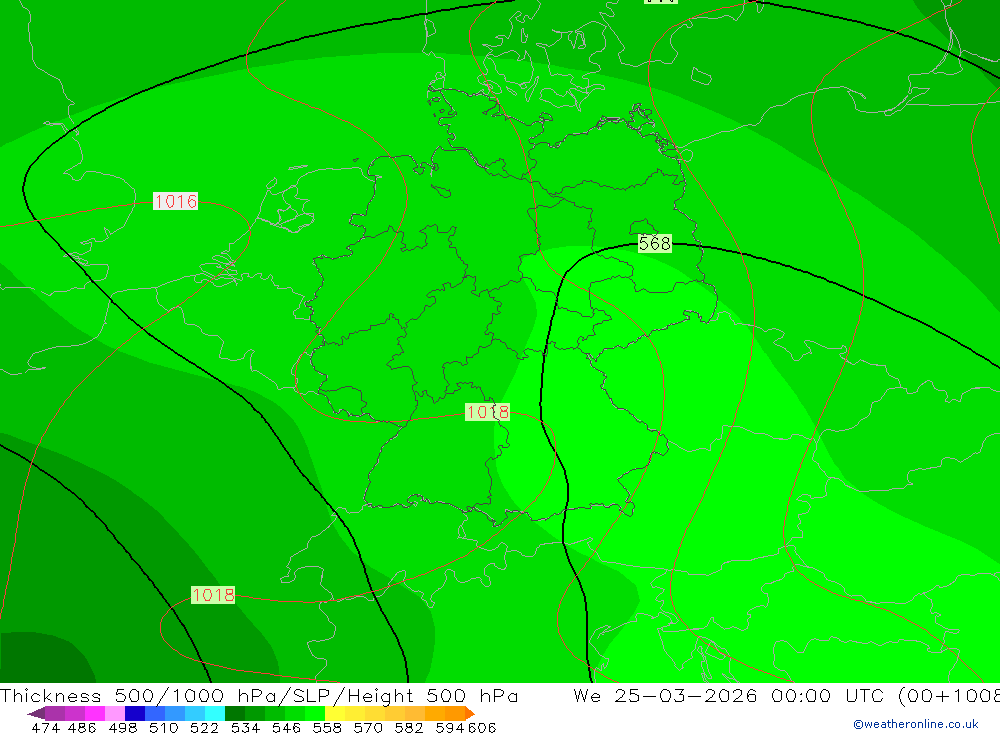Select the 510 legend value

(x=164, y=728)
